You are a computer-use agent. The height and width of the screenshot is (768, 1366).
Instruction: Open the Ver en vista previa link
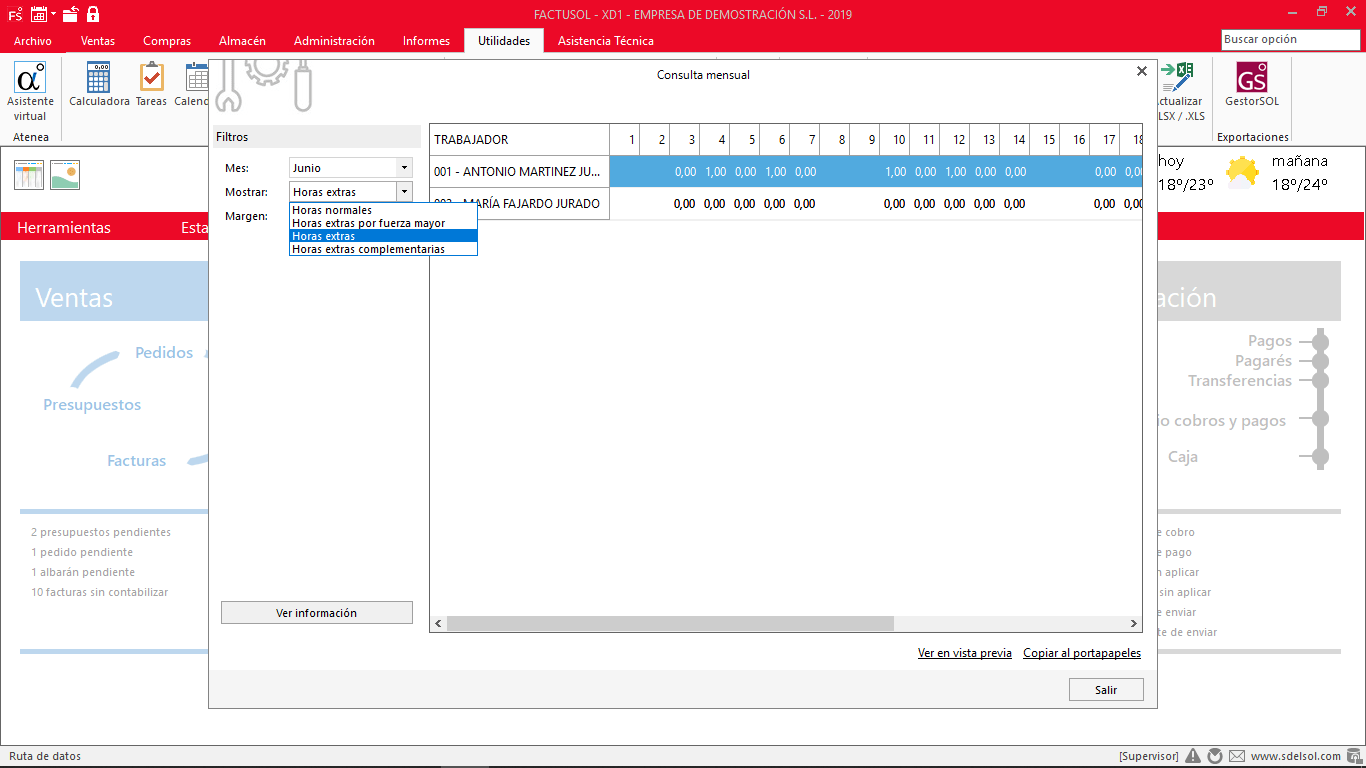965,653
